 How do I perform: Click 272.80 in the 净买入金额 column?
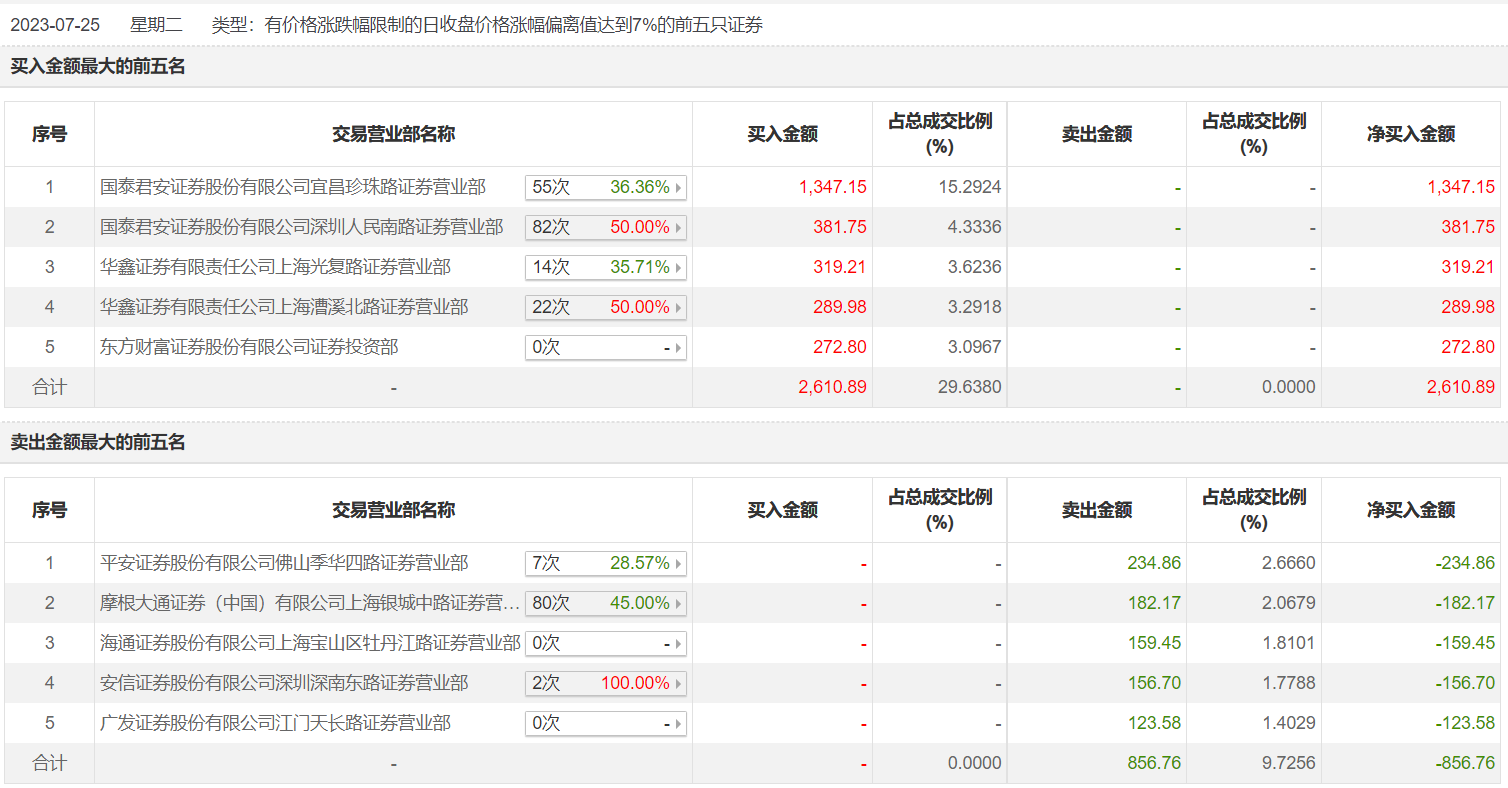(x=1468, y=347)
